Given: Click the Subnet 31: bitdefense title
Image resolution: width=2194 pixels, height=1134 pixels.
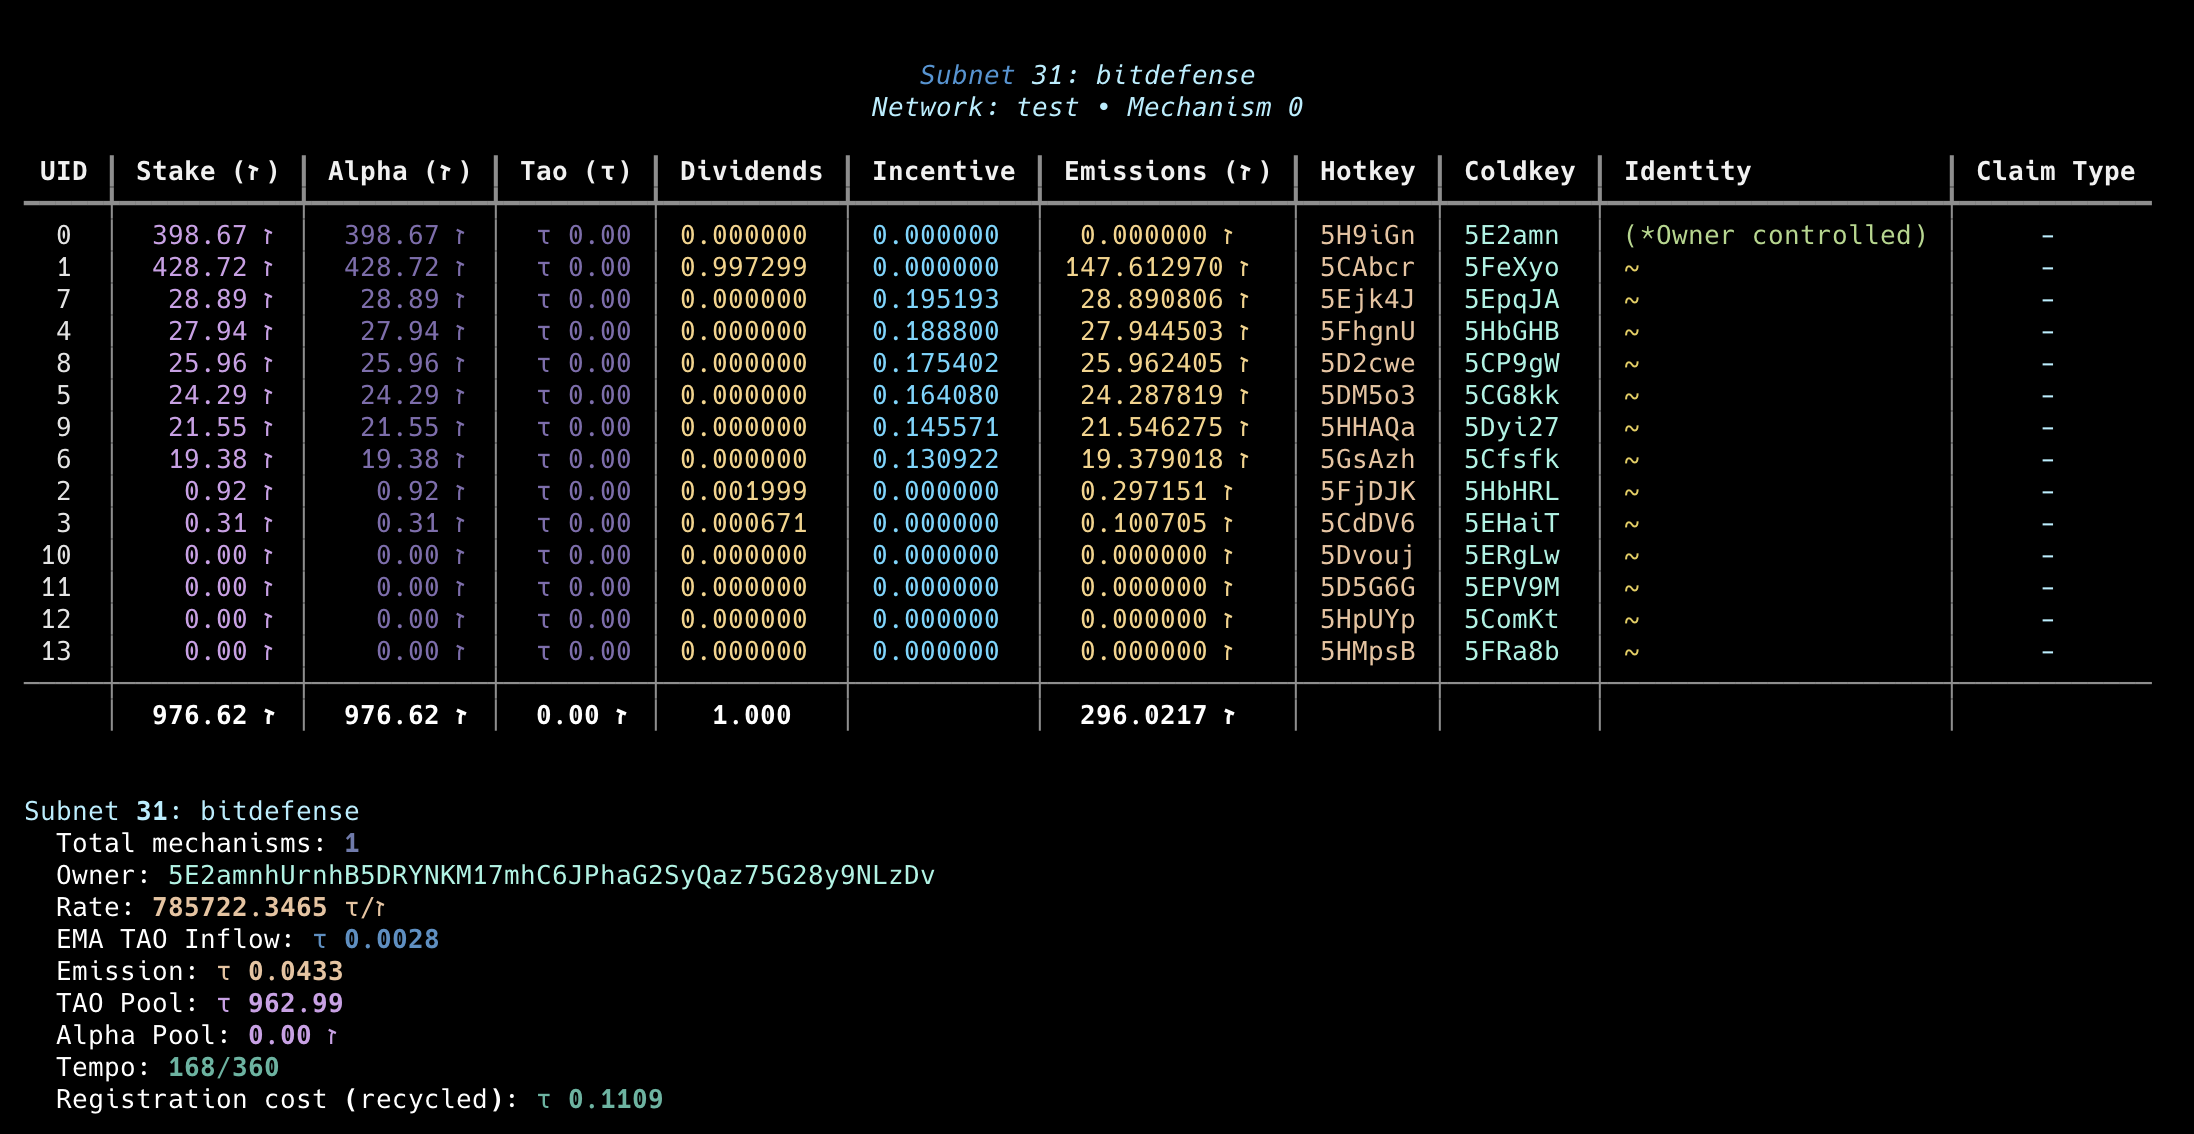Looking at the screenshot, I should tap(1087, 75).
